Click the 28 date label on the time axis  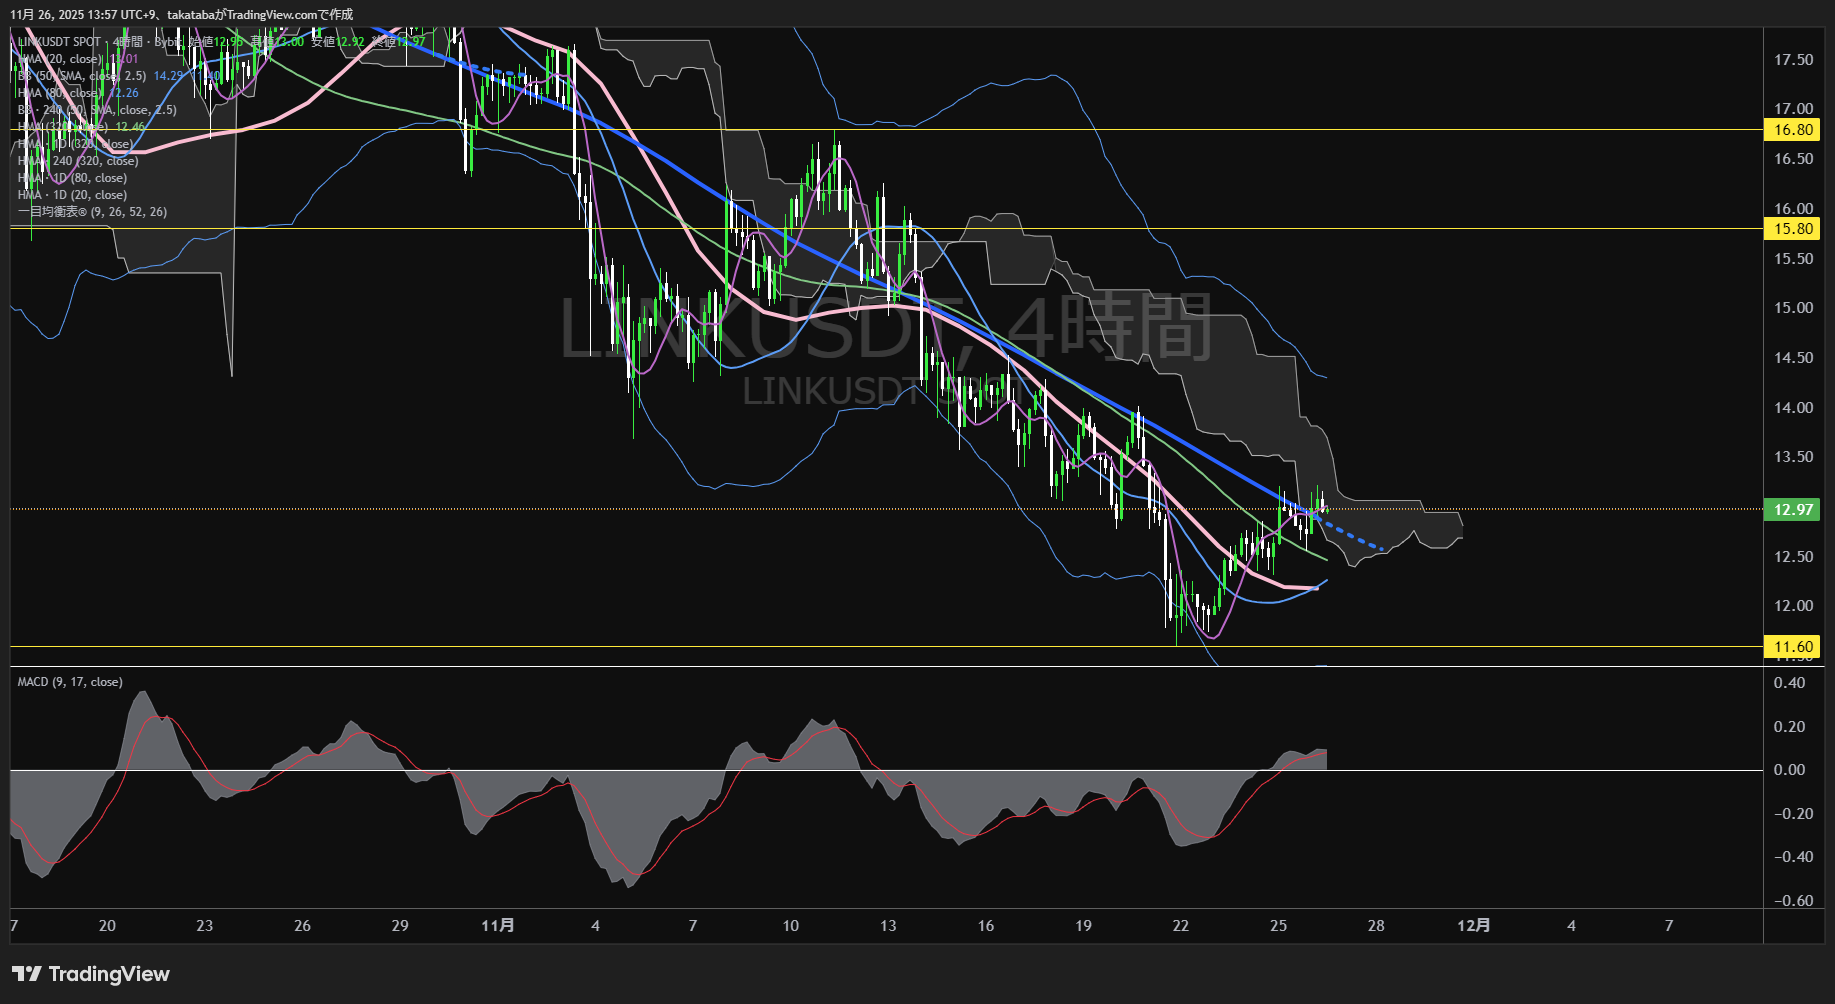pyautogui.click(x=1376, y=925)
